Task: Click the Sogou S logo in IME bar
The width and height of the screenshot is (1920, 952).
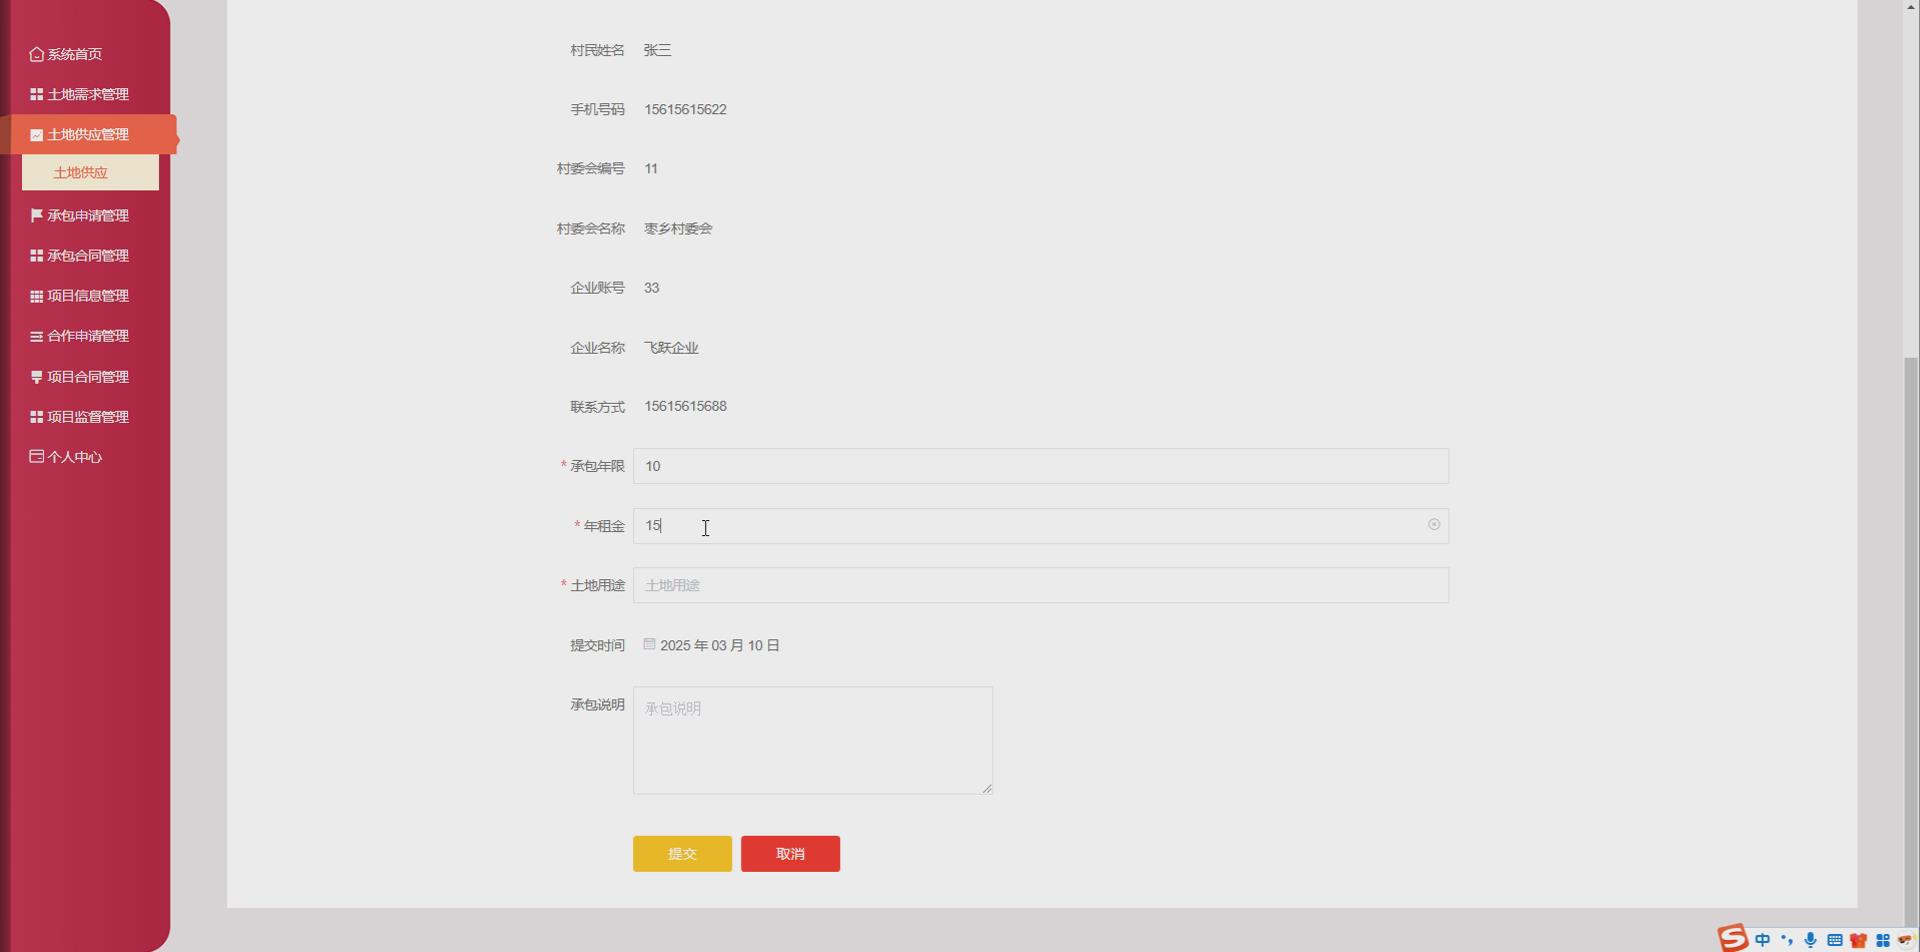Action: tap(1733, 938)
